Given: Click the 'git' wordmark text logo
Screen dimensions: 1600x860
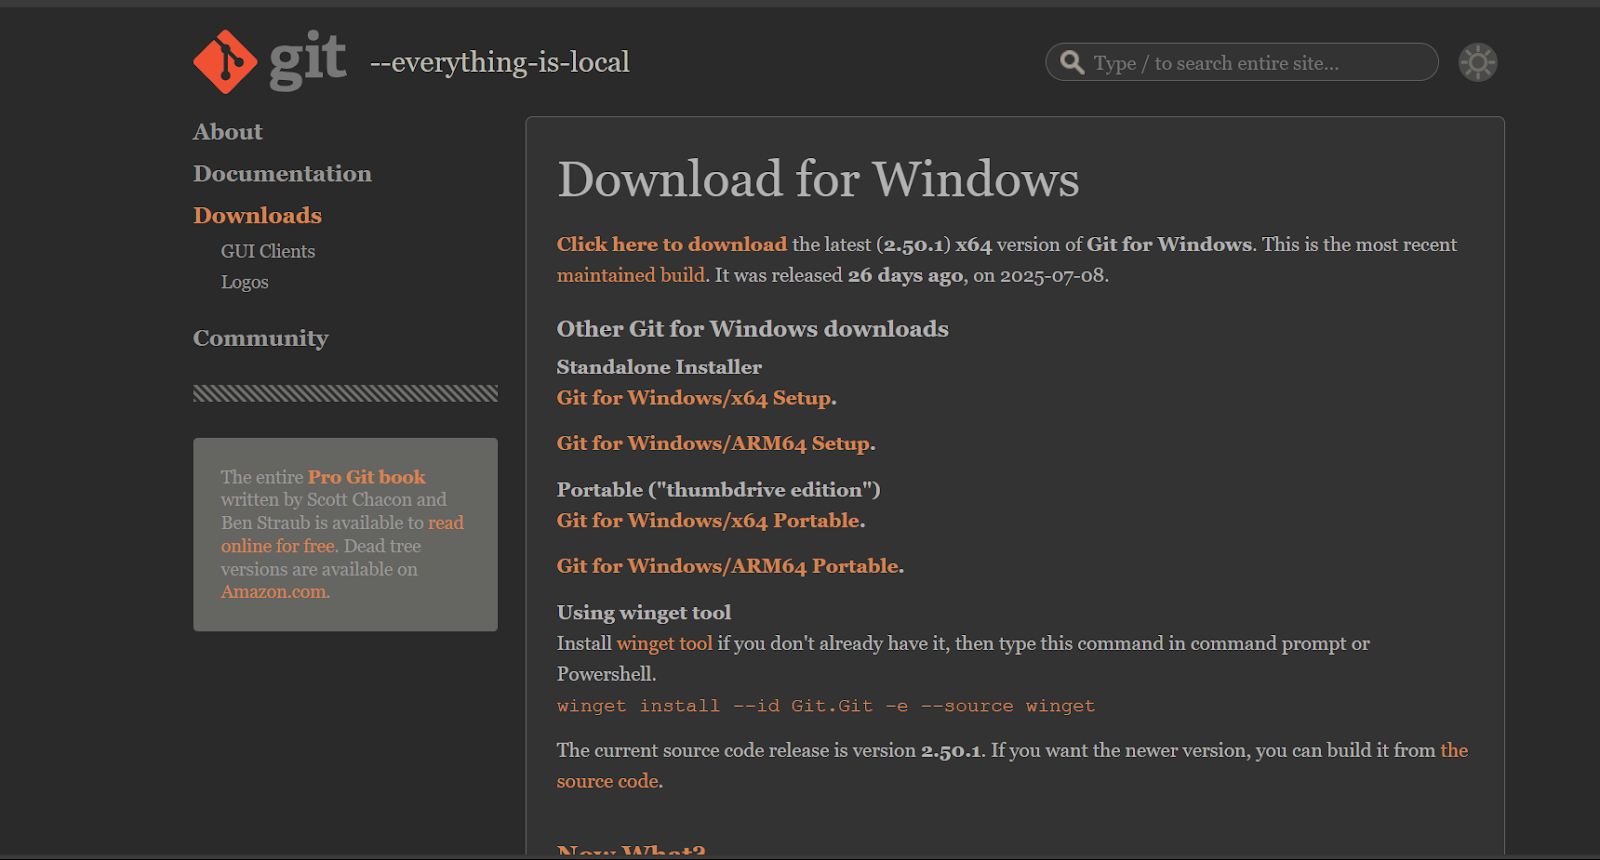Looking at the screenshot, I should coord(308,60).
